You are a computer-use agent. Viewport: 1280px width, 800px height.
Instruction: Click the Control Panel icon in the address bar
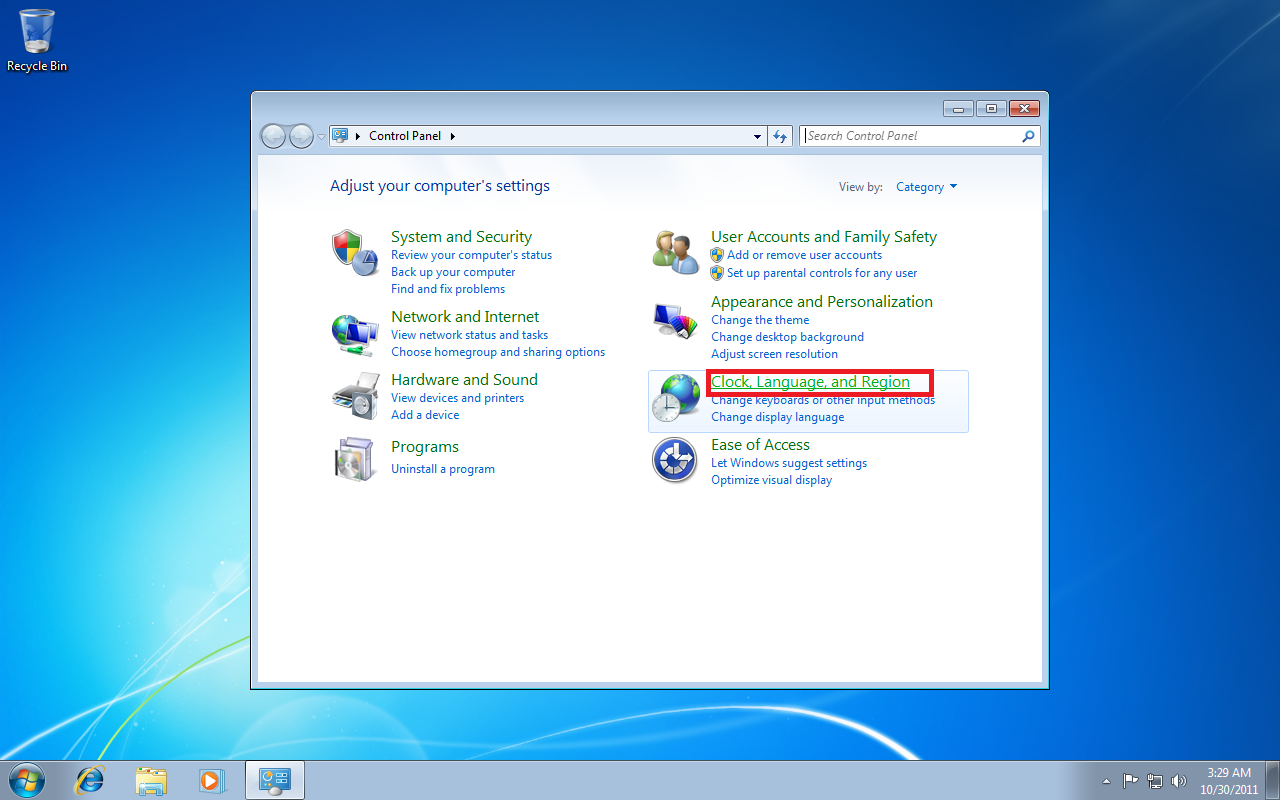(x=340, y=136)
